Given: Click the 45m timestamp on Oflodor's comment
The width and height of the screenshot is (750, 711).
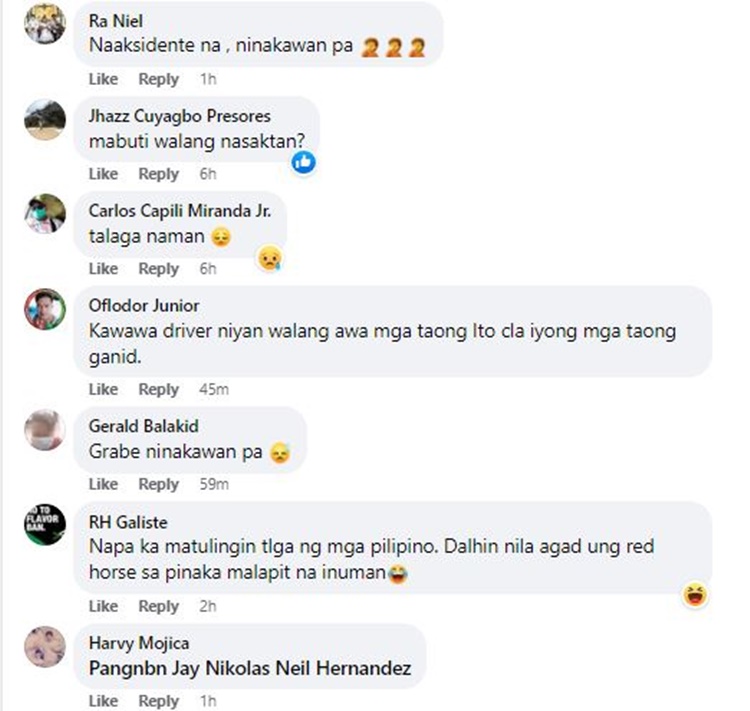Looking at the screenshot, I should (x=214, y=389).
